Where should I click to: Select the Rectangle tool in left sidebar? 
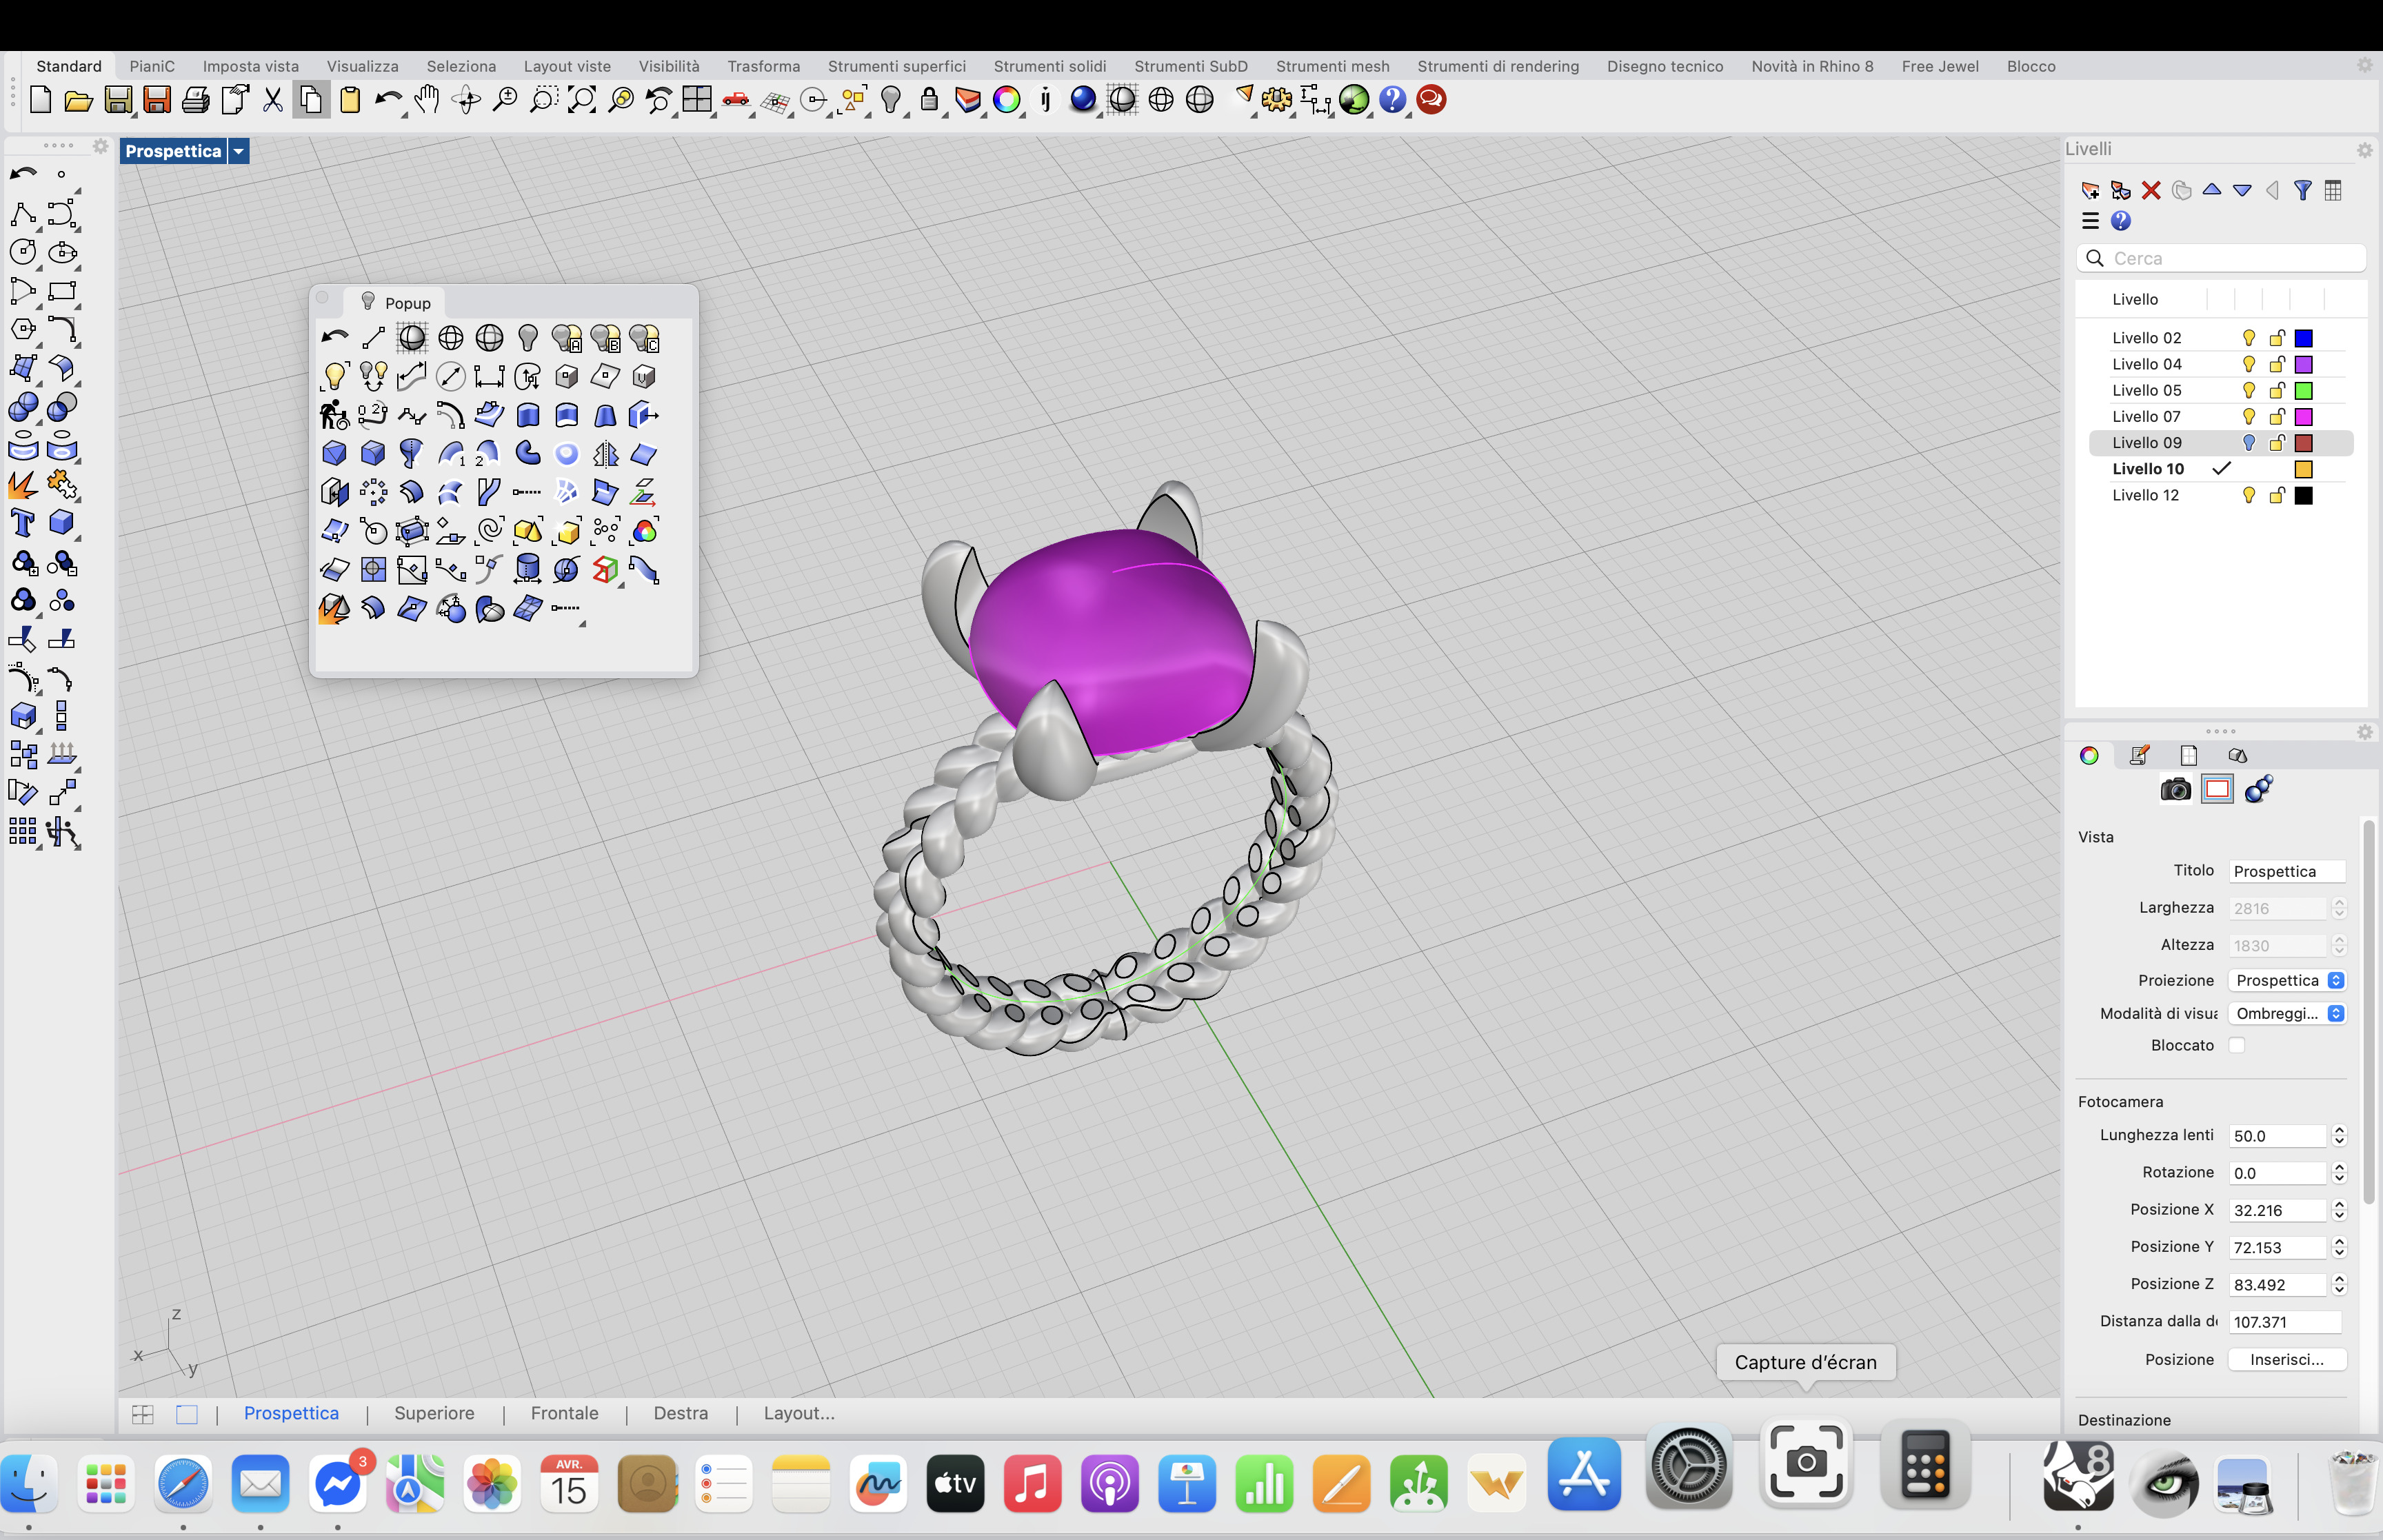pyautogui.click(x=62, y=291)
